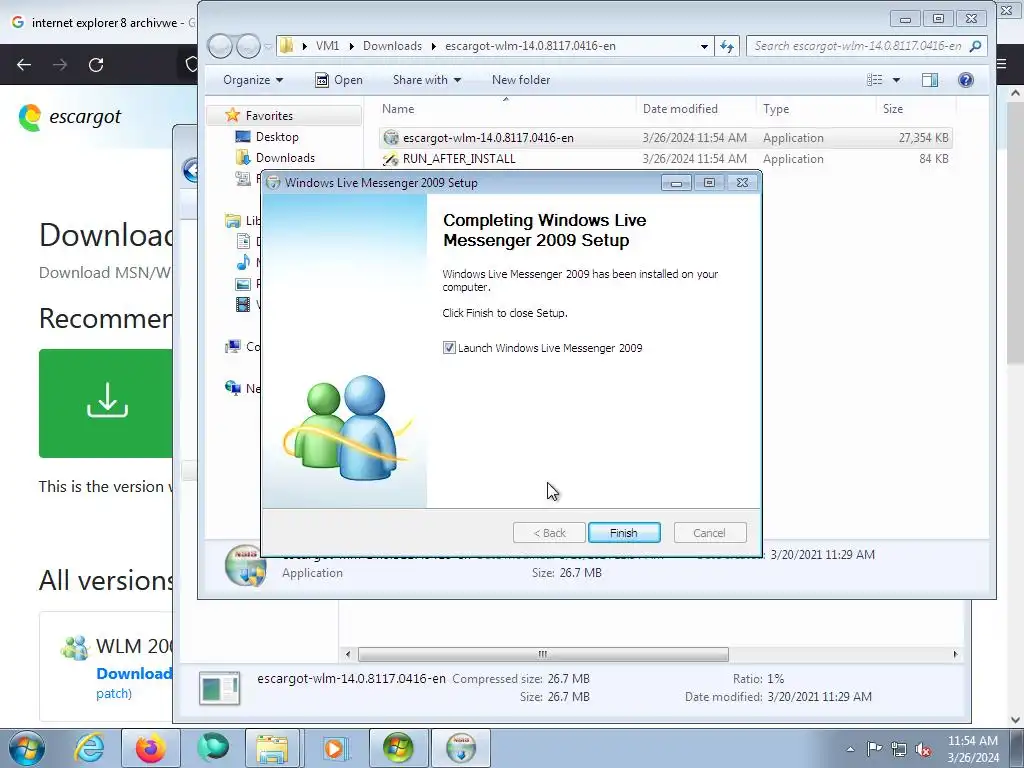
Task: Click the Back button in setup wizard
Action: pyautogui.click(x=549, y=533)
